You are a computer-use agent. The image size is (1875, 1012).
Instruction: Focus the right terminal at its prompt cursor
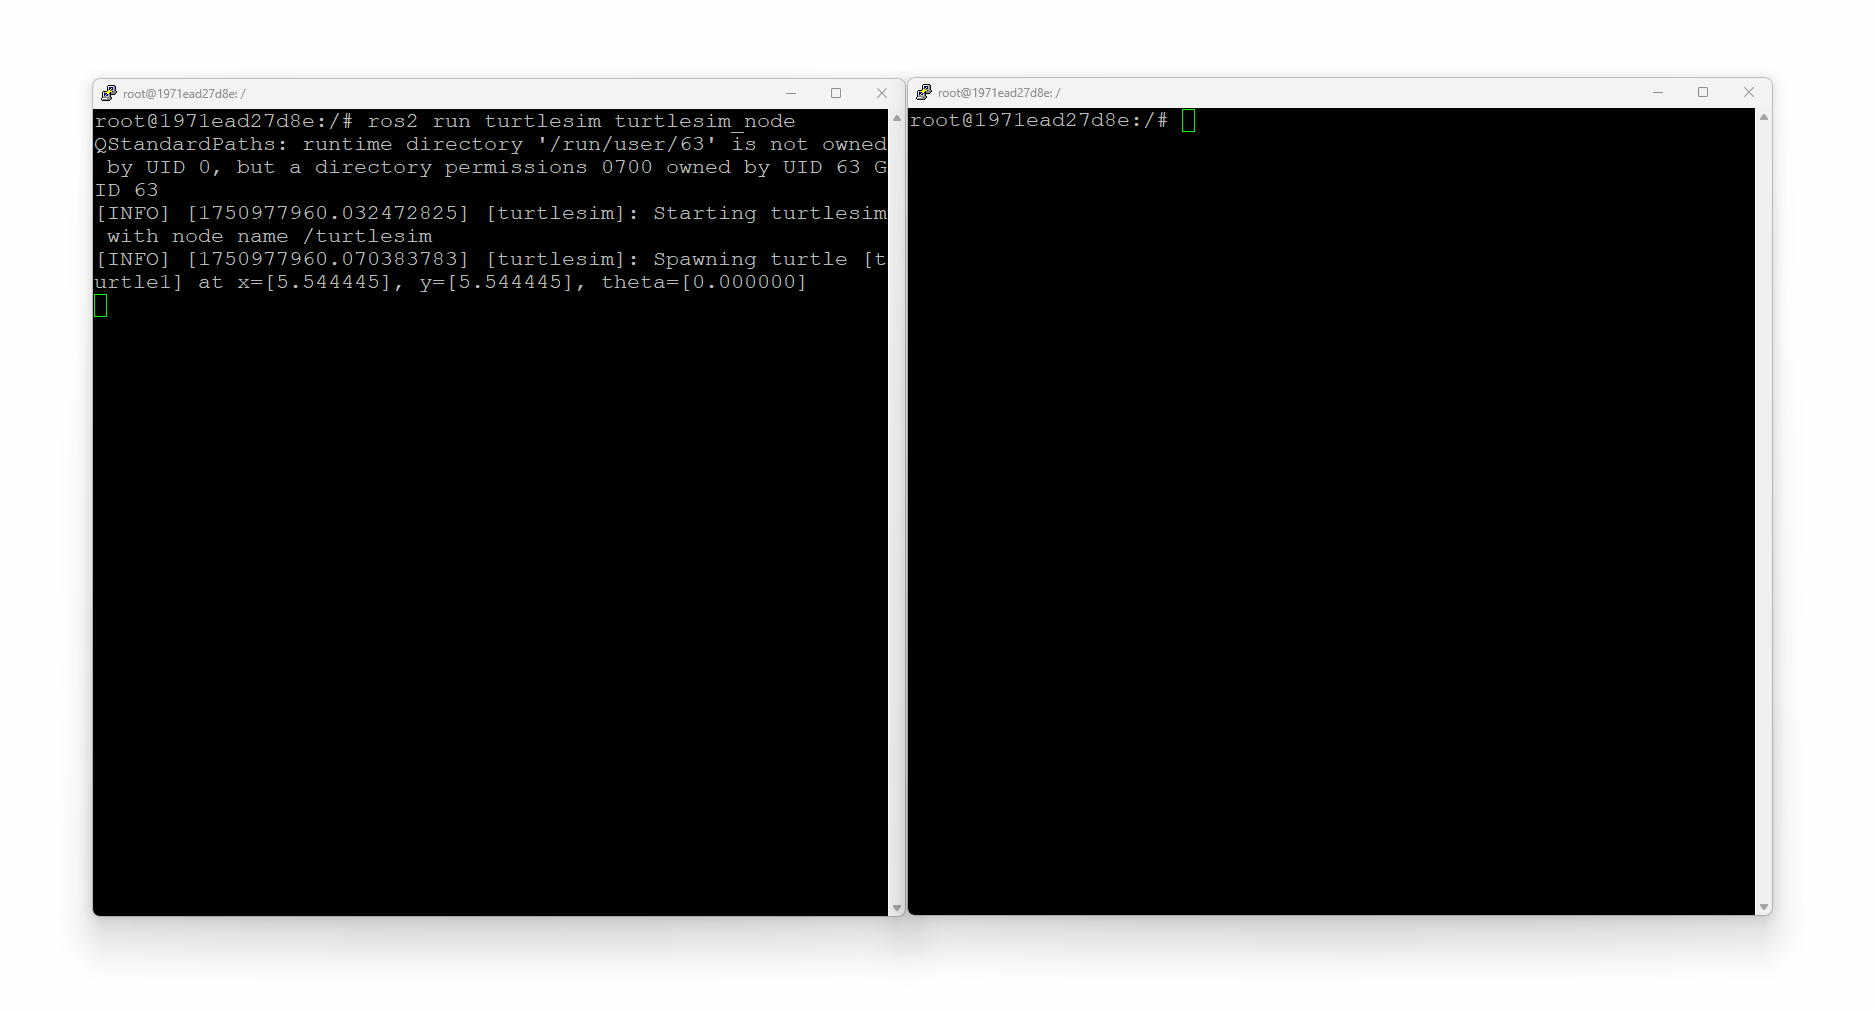(x=1188, y=120)
